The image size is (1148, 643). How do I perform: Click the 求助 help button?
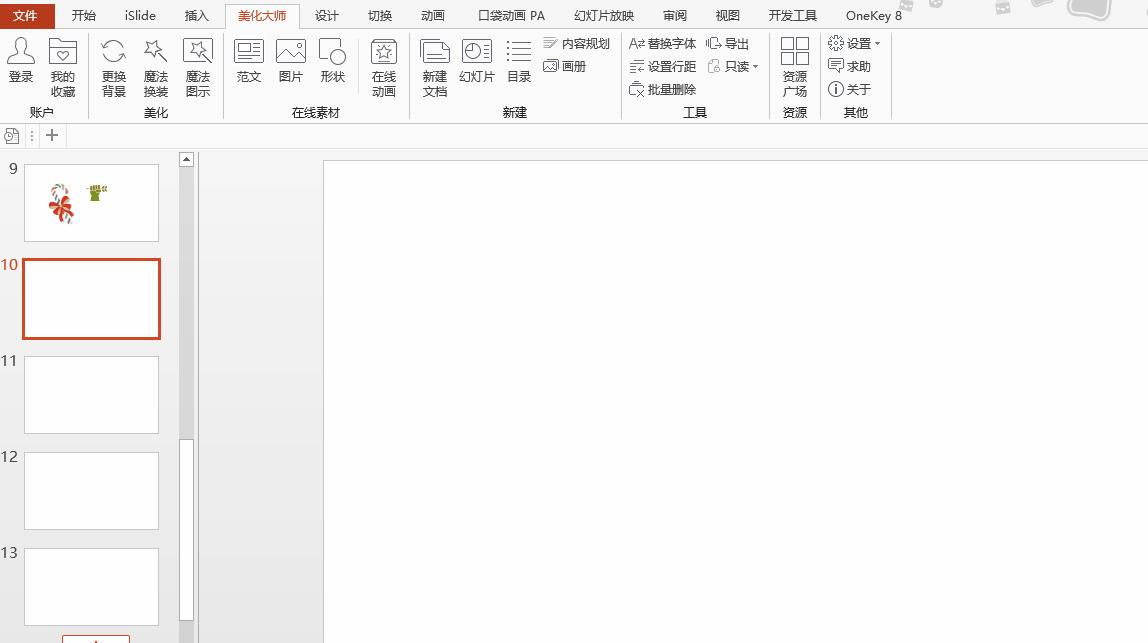click(851, 66)
